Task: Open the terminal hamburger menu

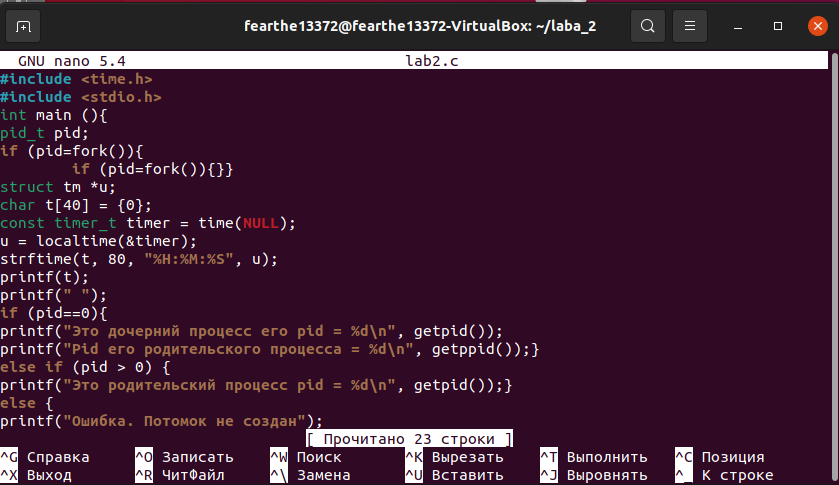Action: (x=690, y=26)
